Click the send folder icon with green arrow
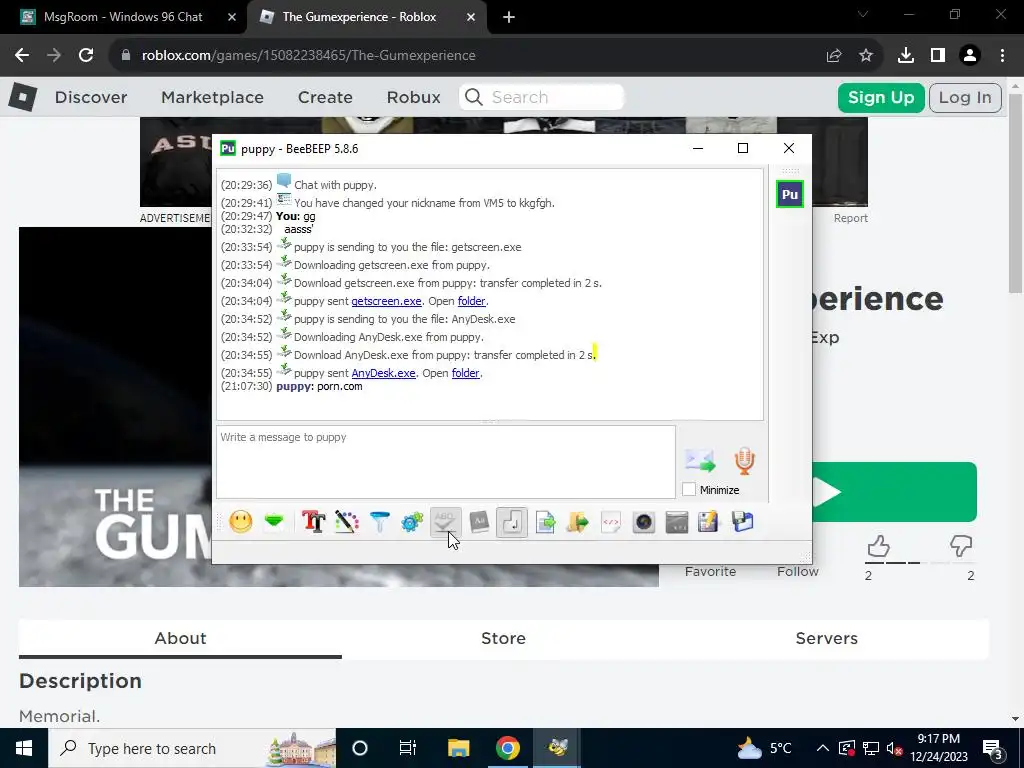Viewport: 1024px width, 768px height. (577, 522)
